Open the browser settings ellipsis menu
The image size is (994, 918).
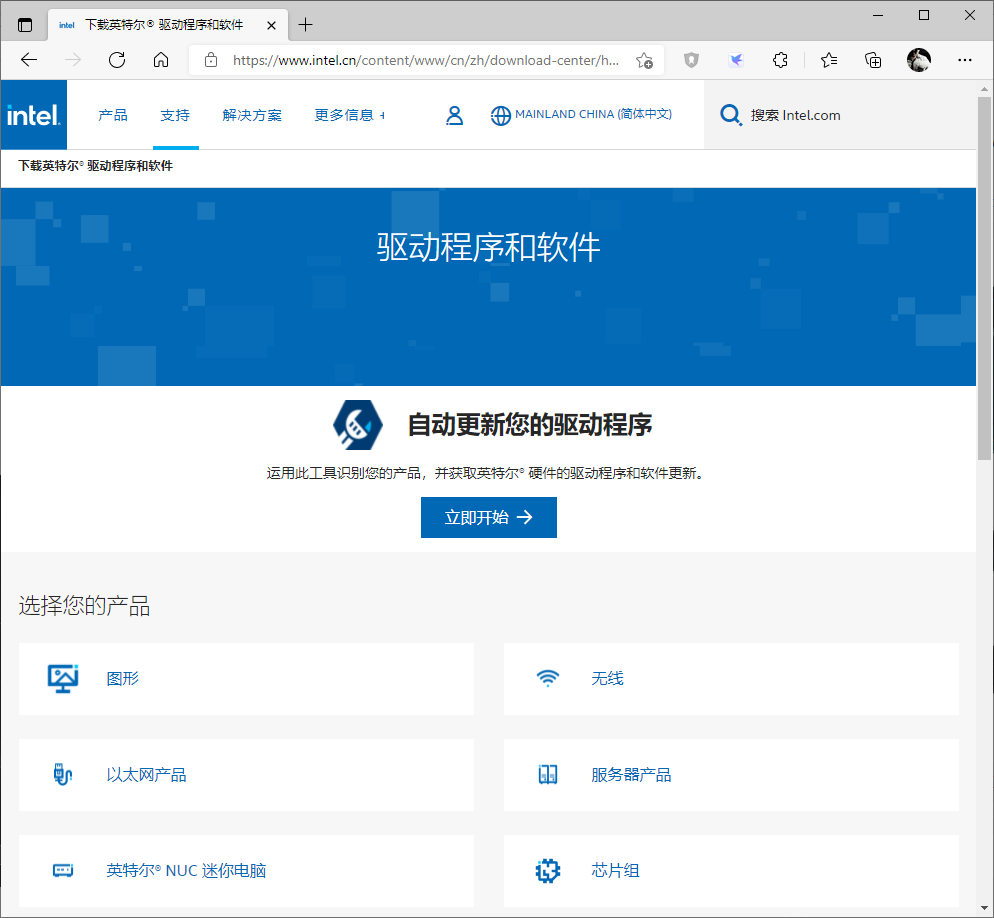tap(965, 60)
